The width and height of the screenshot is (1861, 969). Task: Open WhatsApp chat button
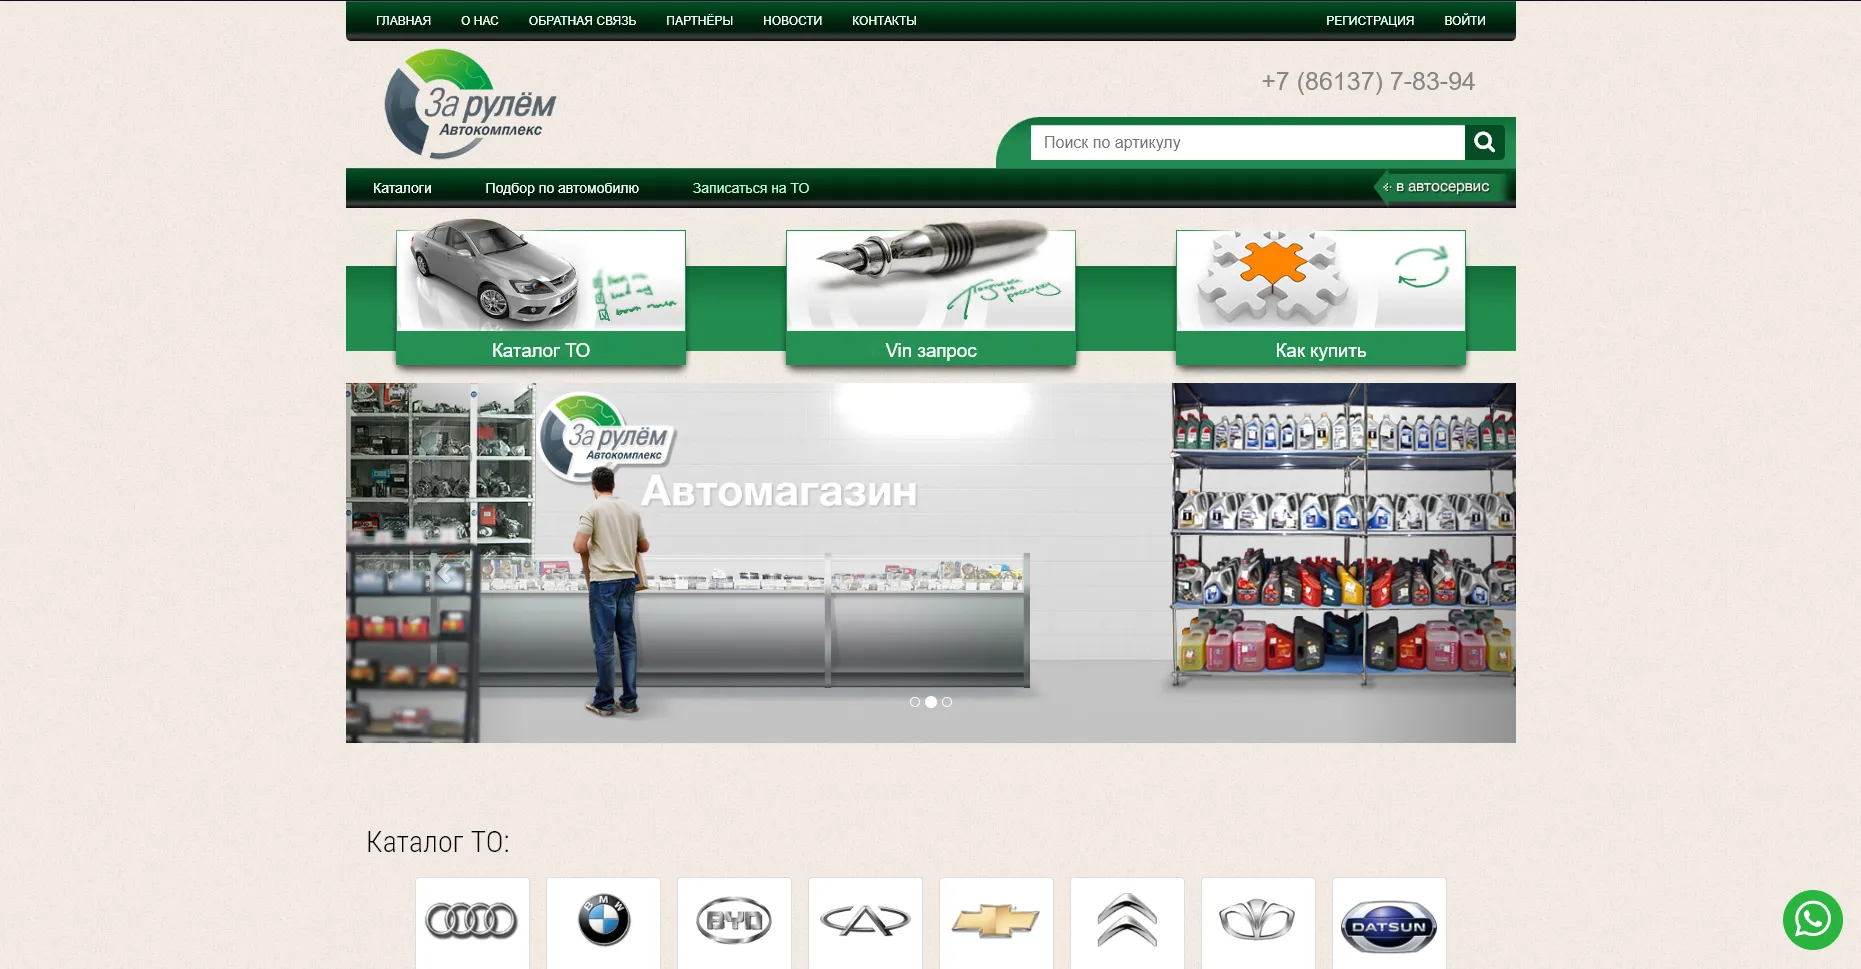(x=1811, y=919)
